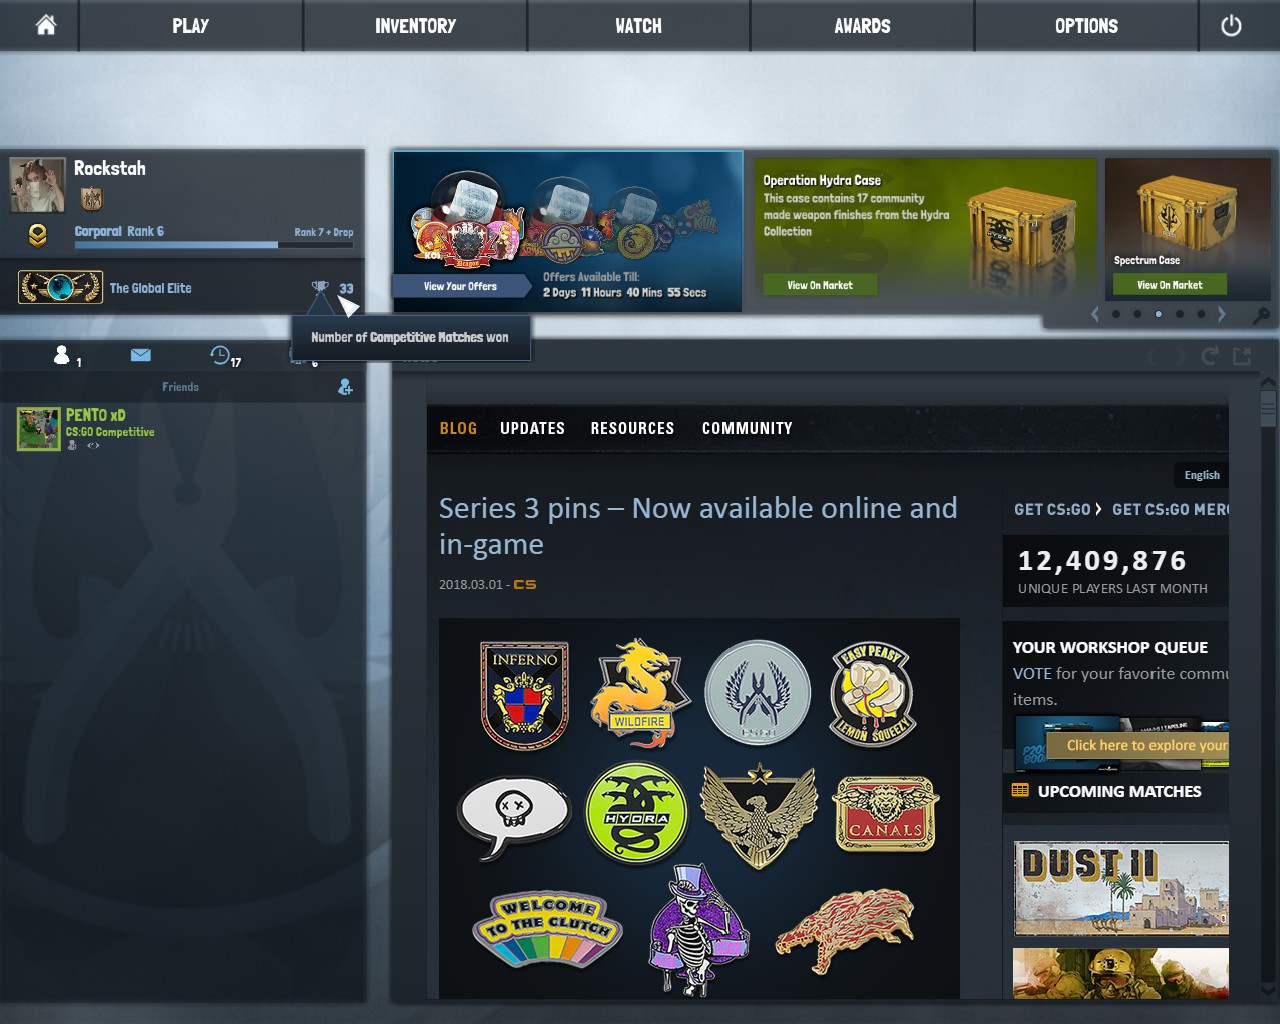Switch to the RESOURCES tab

click(632, 428)
